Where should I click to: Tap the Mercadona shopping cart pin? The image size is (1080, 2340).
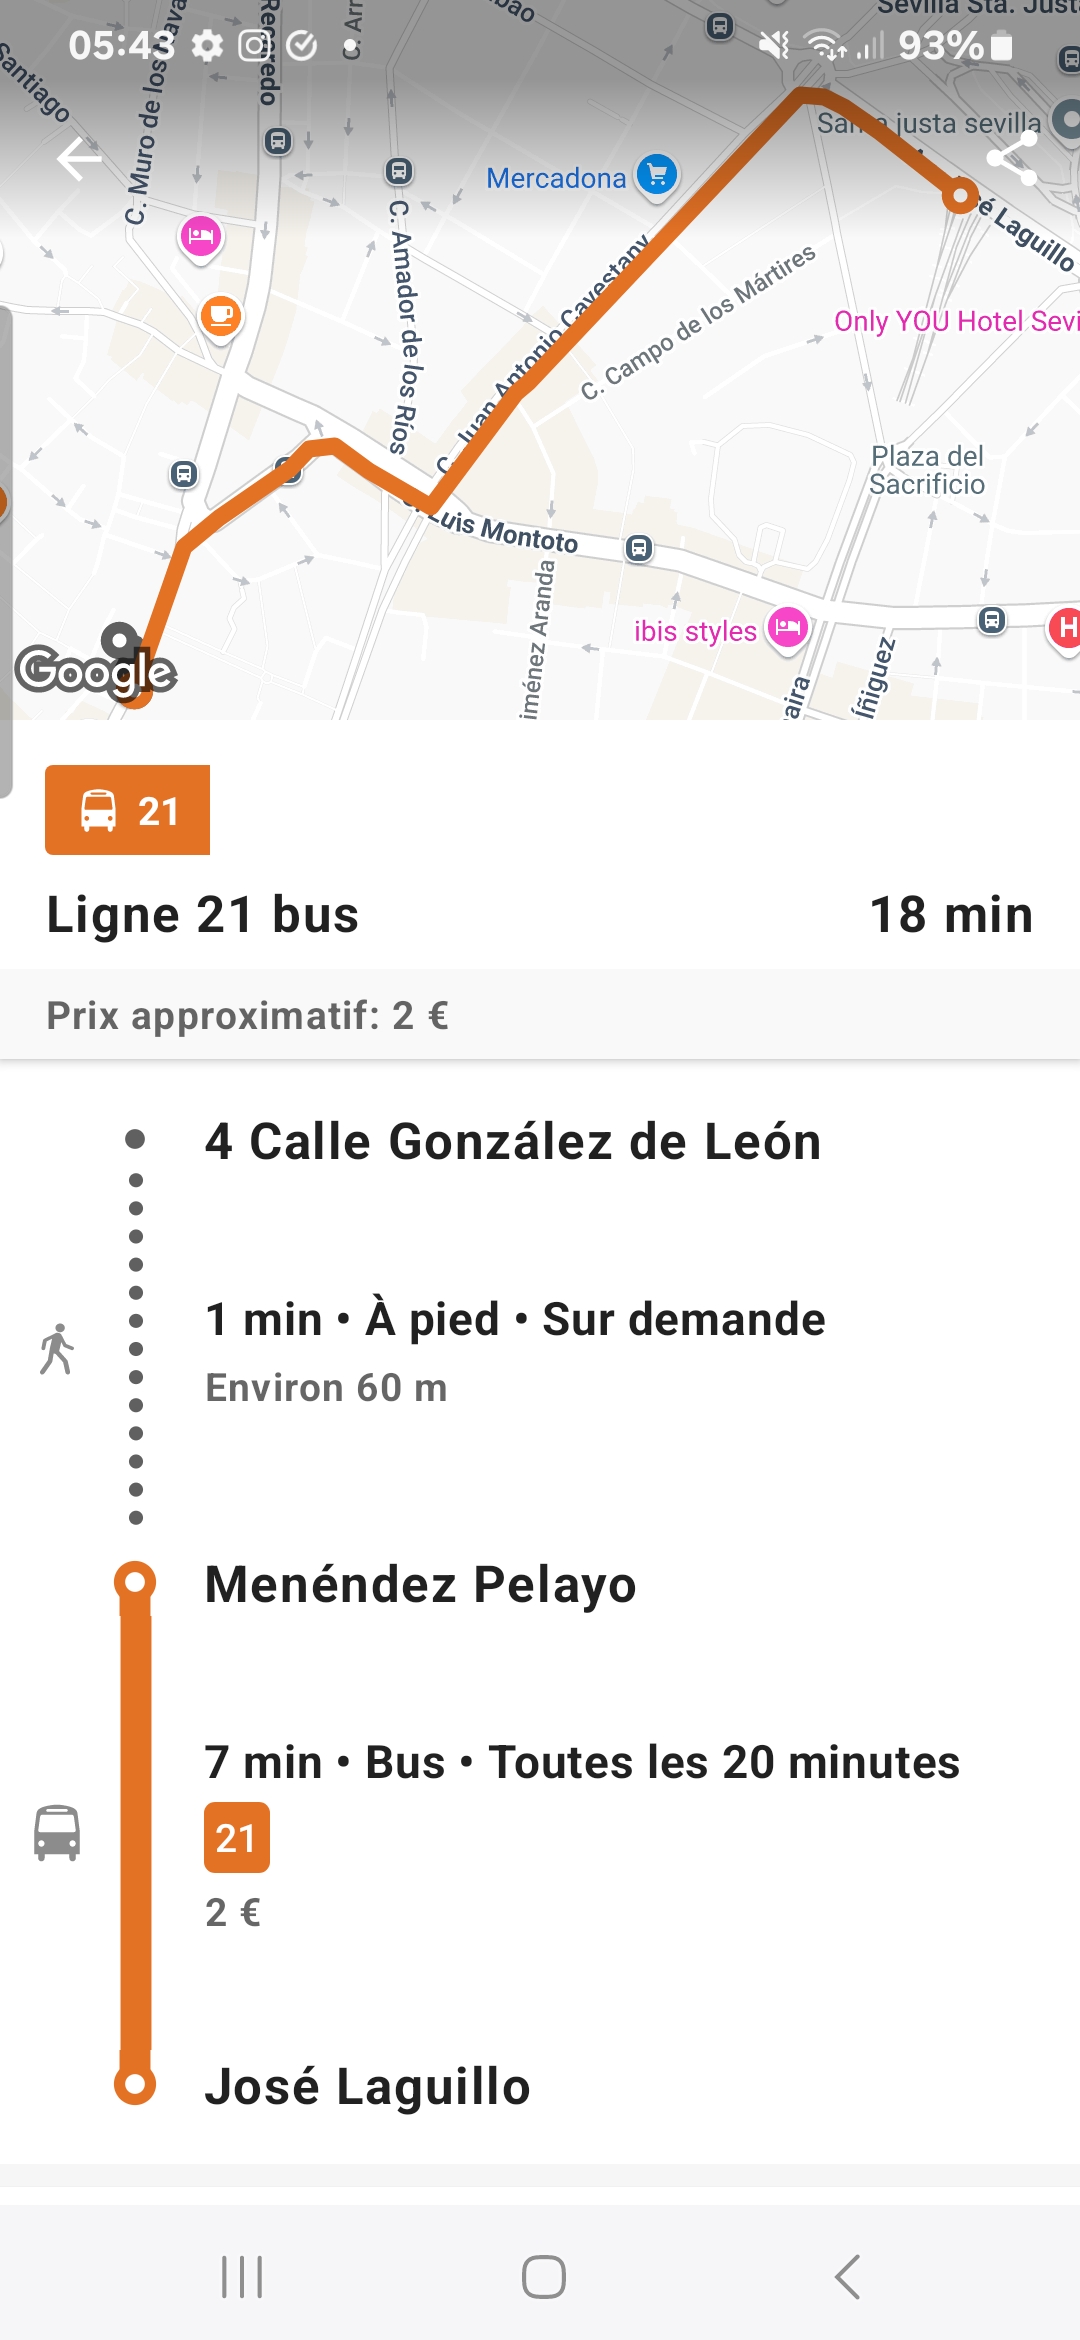click(657, 176)
